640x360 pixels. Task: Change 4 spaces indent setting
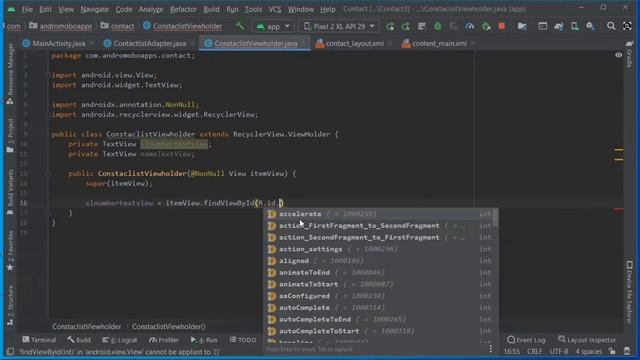pos(588,351)
